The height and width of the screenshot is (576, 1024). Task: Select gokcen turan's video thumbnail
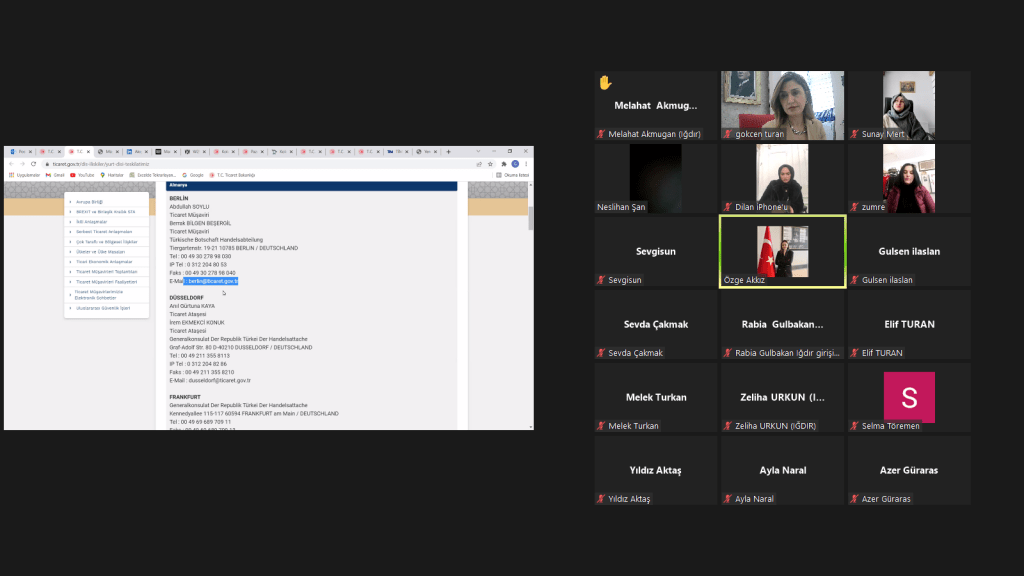click(782, 105)
